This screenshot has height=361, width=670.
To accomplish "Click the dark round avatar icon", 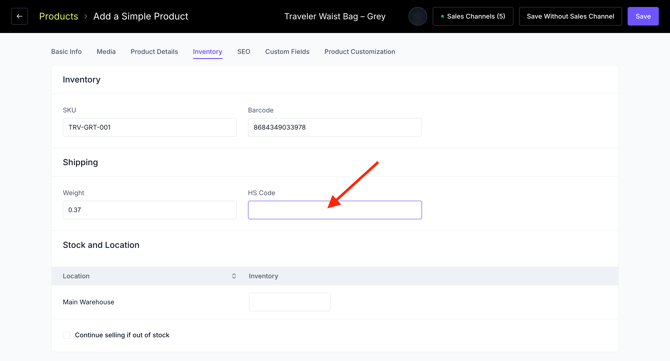I will point(417,16).
